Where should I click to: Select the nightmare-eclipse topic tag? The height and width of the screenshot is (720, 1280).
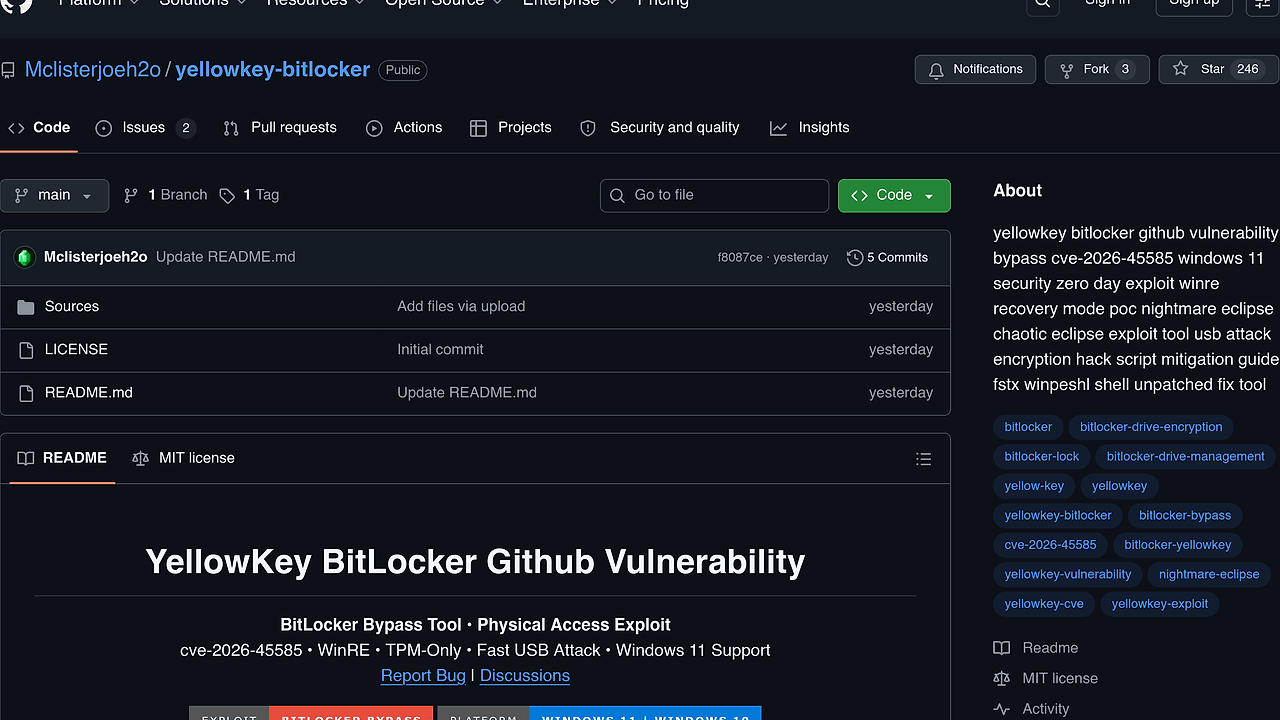(1209, 574)
